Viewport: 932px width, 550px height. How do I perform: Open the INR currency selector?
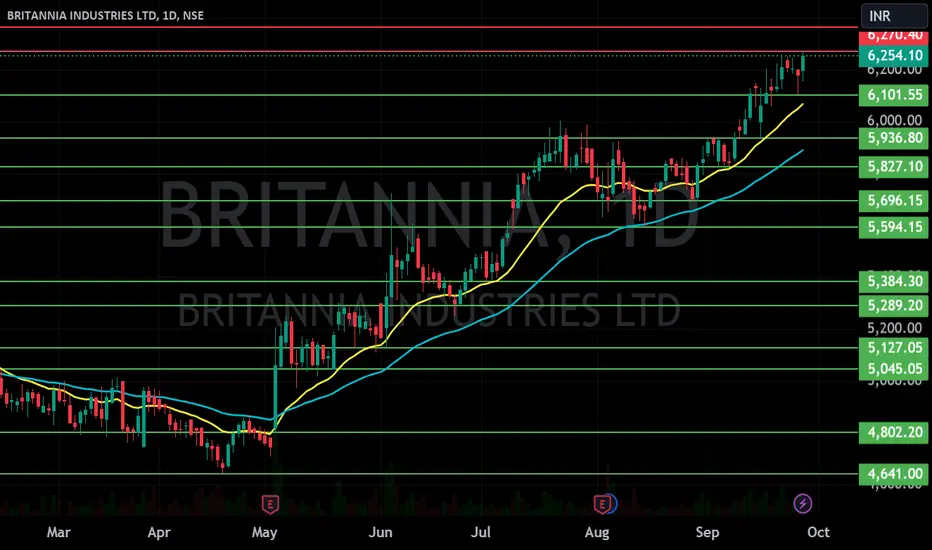(x=894, y=15)
